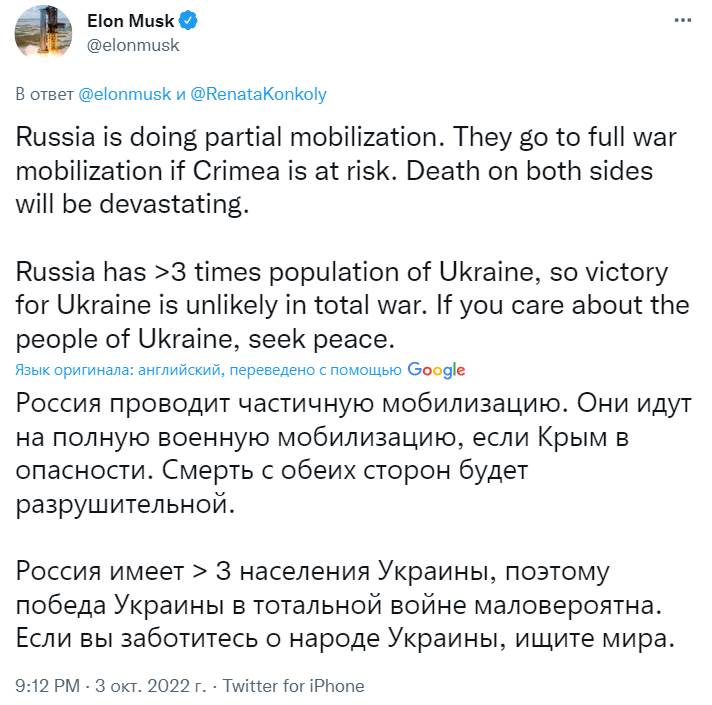
Task: Click the display name Elon Musk
Action: click(129, 20)
